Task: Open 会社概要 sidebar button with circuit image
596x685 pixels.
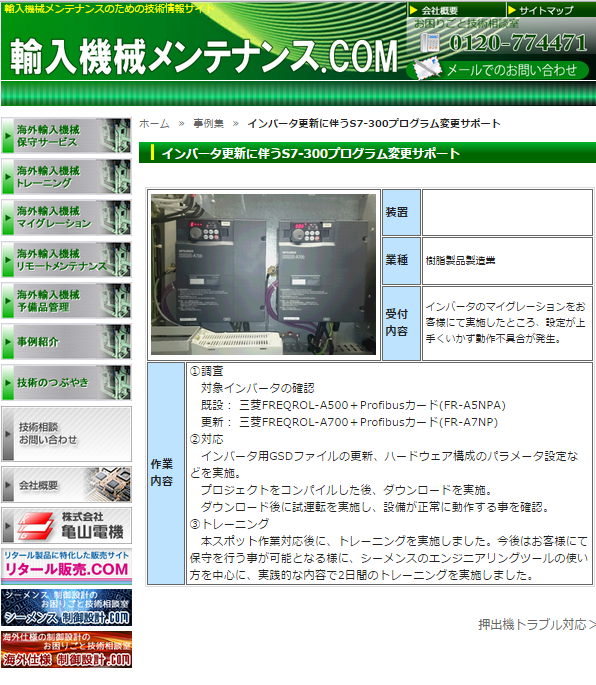Action: tap(66, 484)
